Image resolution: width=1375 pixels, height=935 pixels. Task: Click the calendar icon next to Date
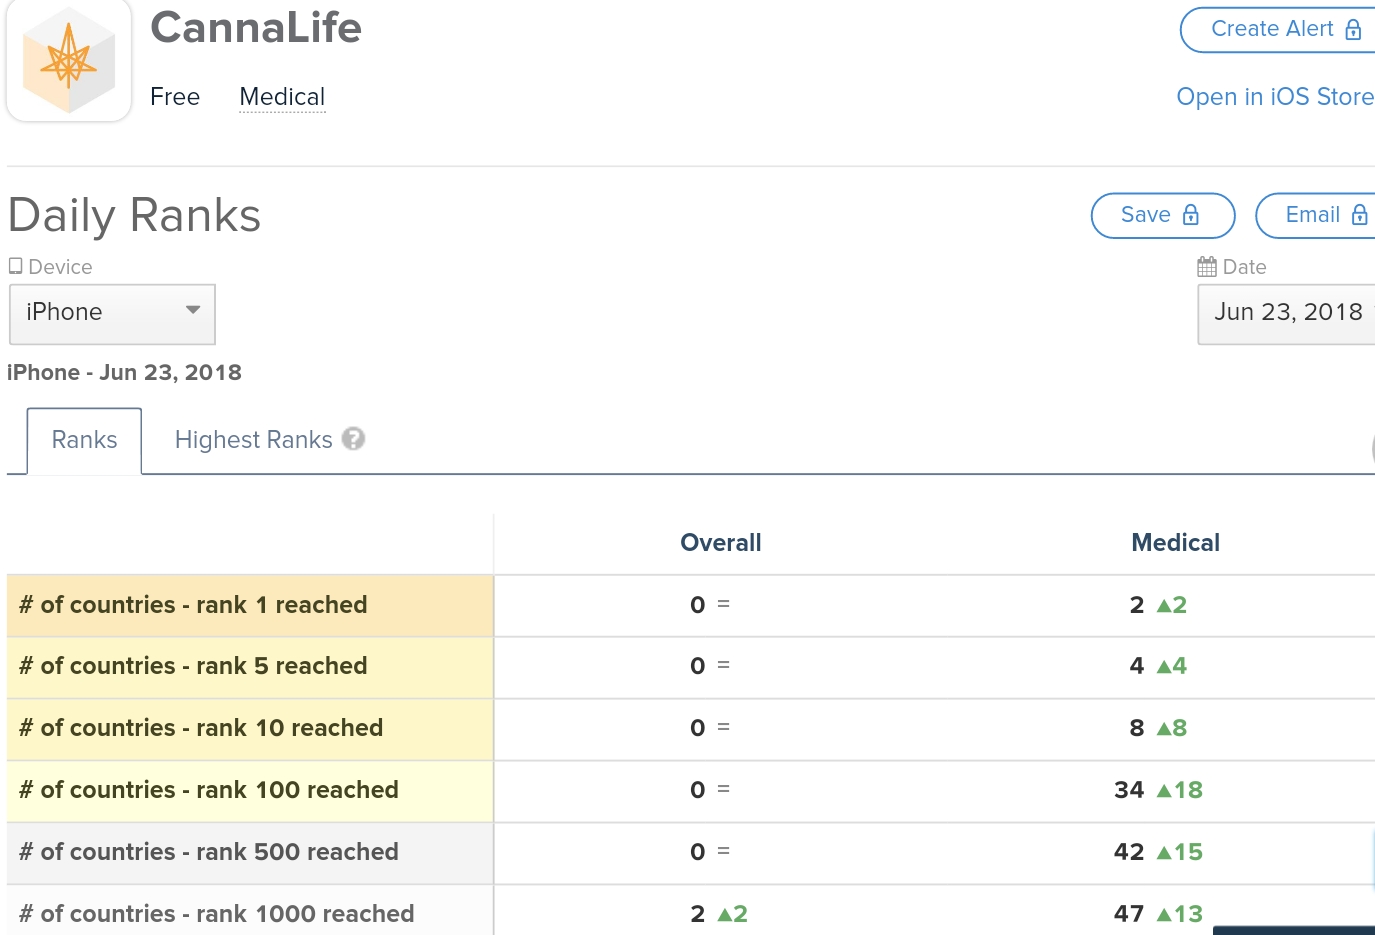pos(1207,267)
